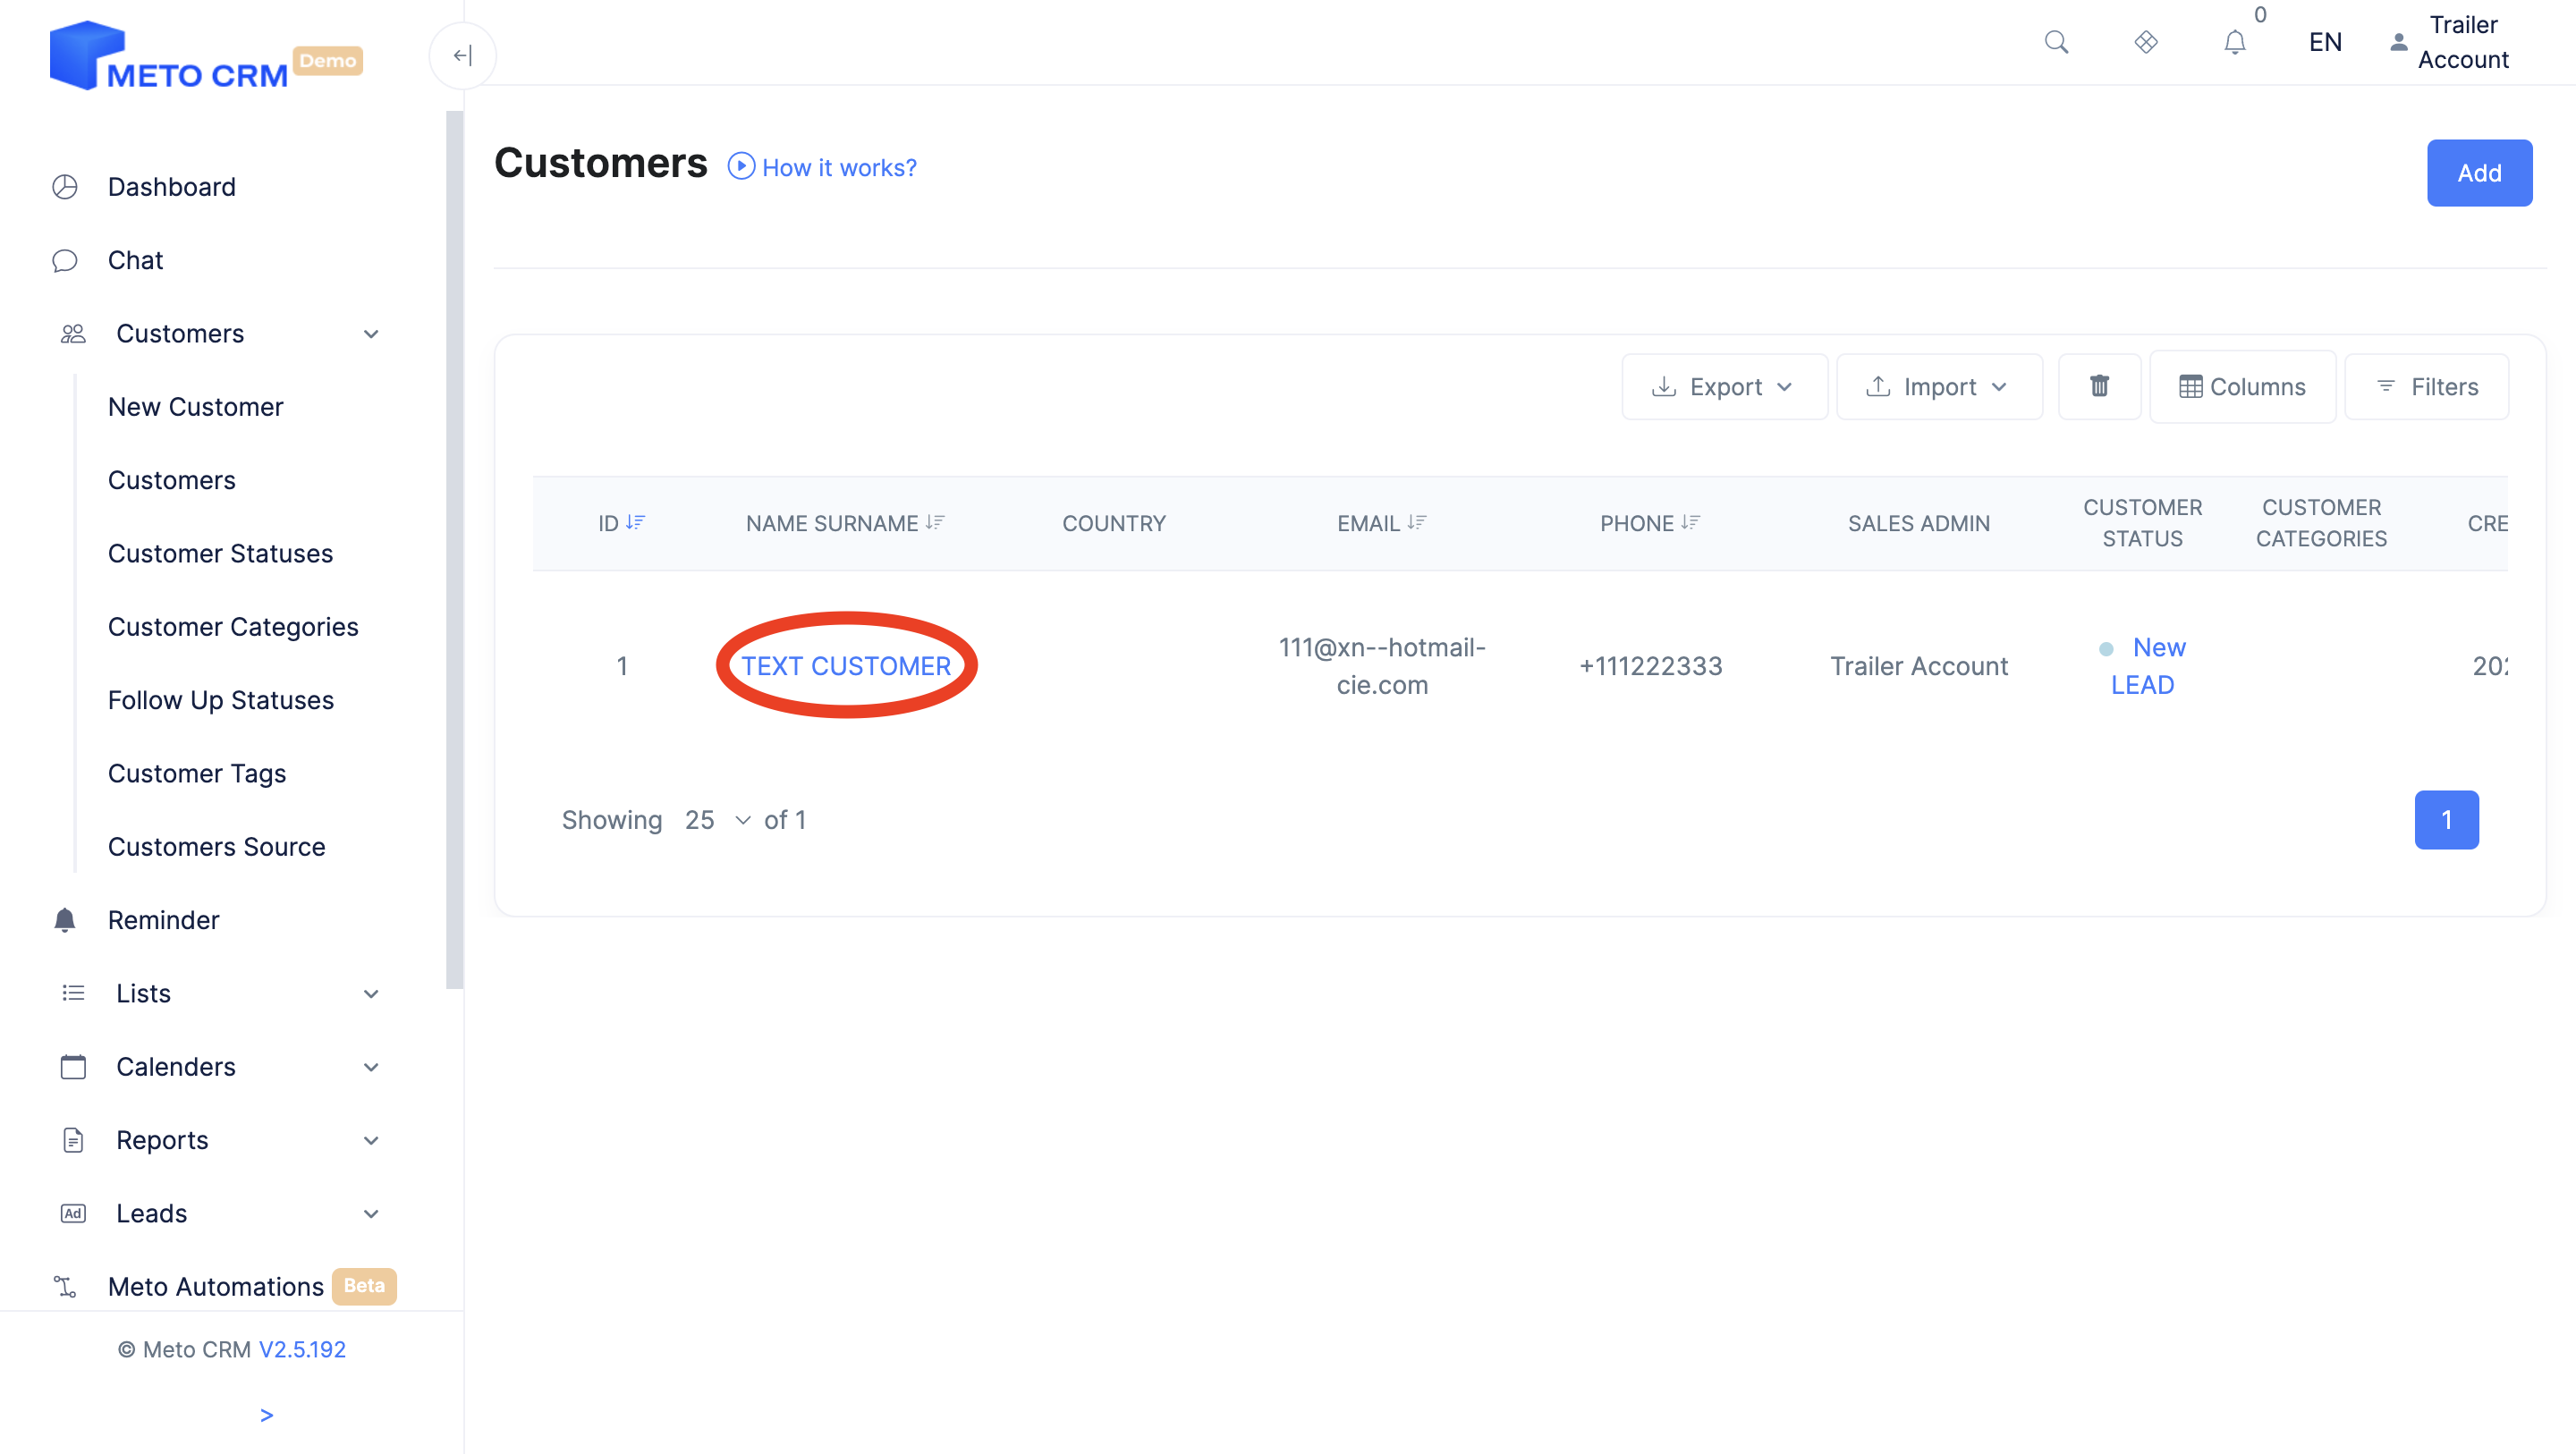Expand the Calenders sidebar chevron
This screenshot has height=1454, width=2576.
pos(371,1067)
